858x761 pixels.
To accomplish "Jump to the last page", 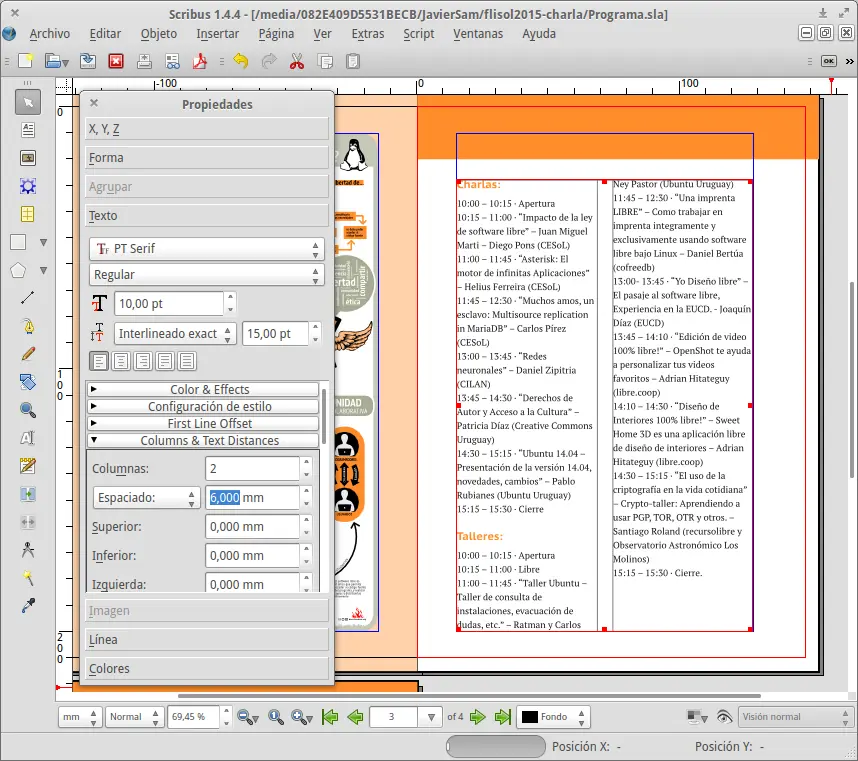I will [502, 717].
